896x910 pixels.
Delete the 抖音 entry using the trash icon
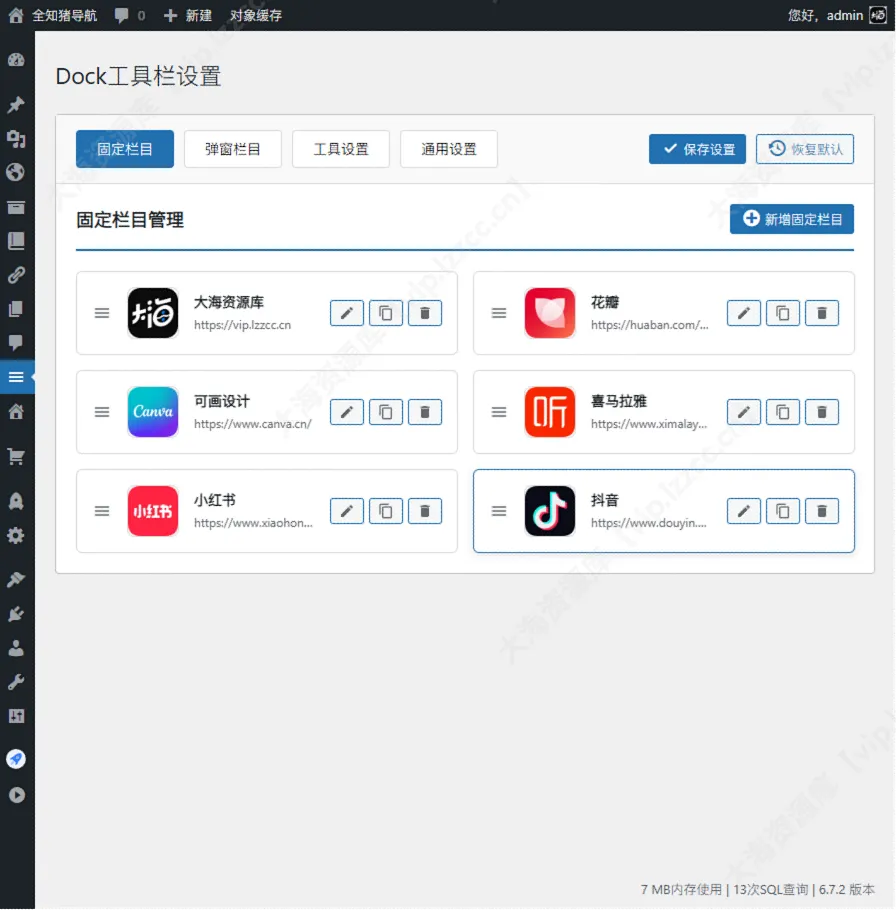821,511
